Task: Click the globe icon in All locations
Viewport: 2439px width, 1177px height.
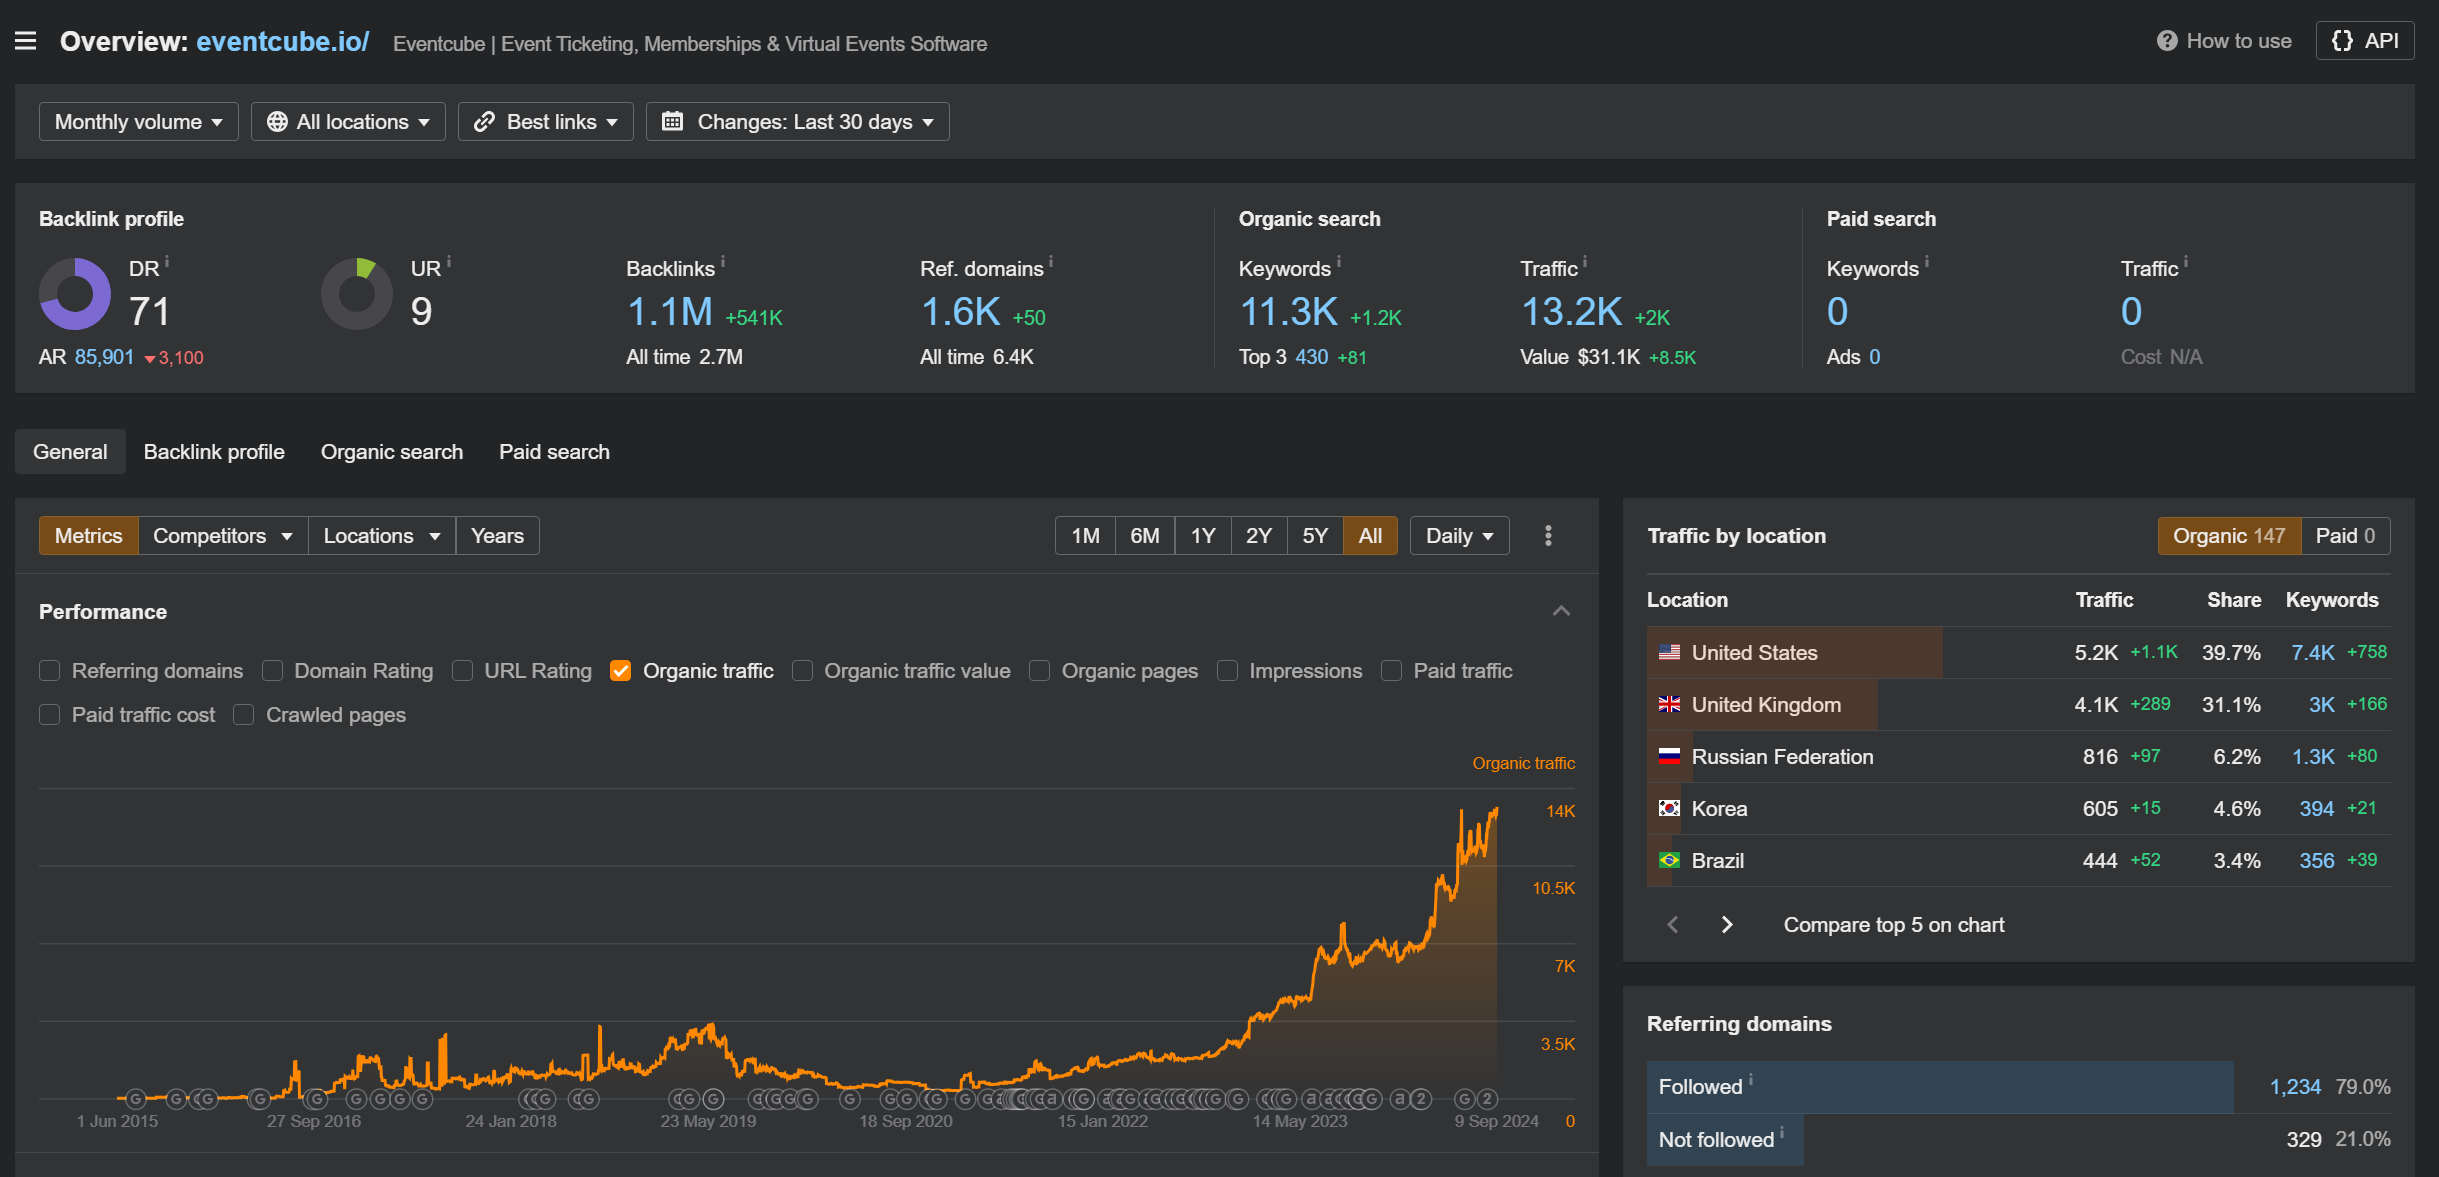Action: pos(277,122)
